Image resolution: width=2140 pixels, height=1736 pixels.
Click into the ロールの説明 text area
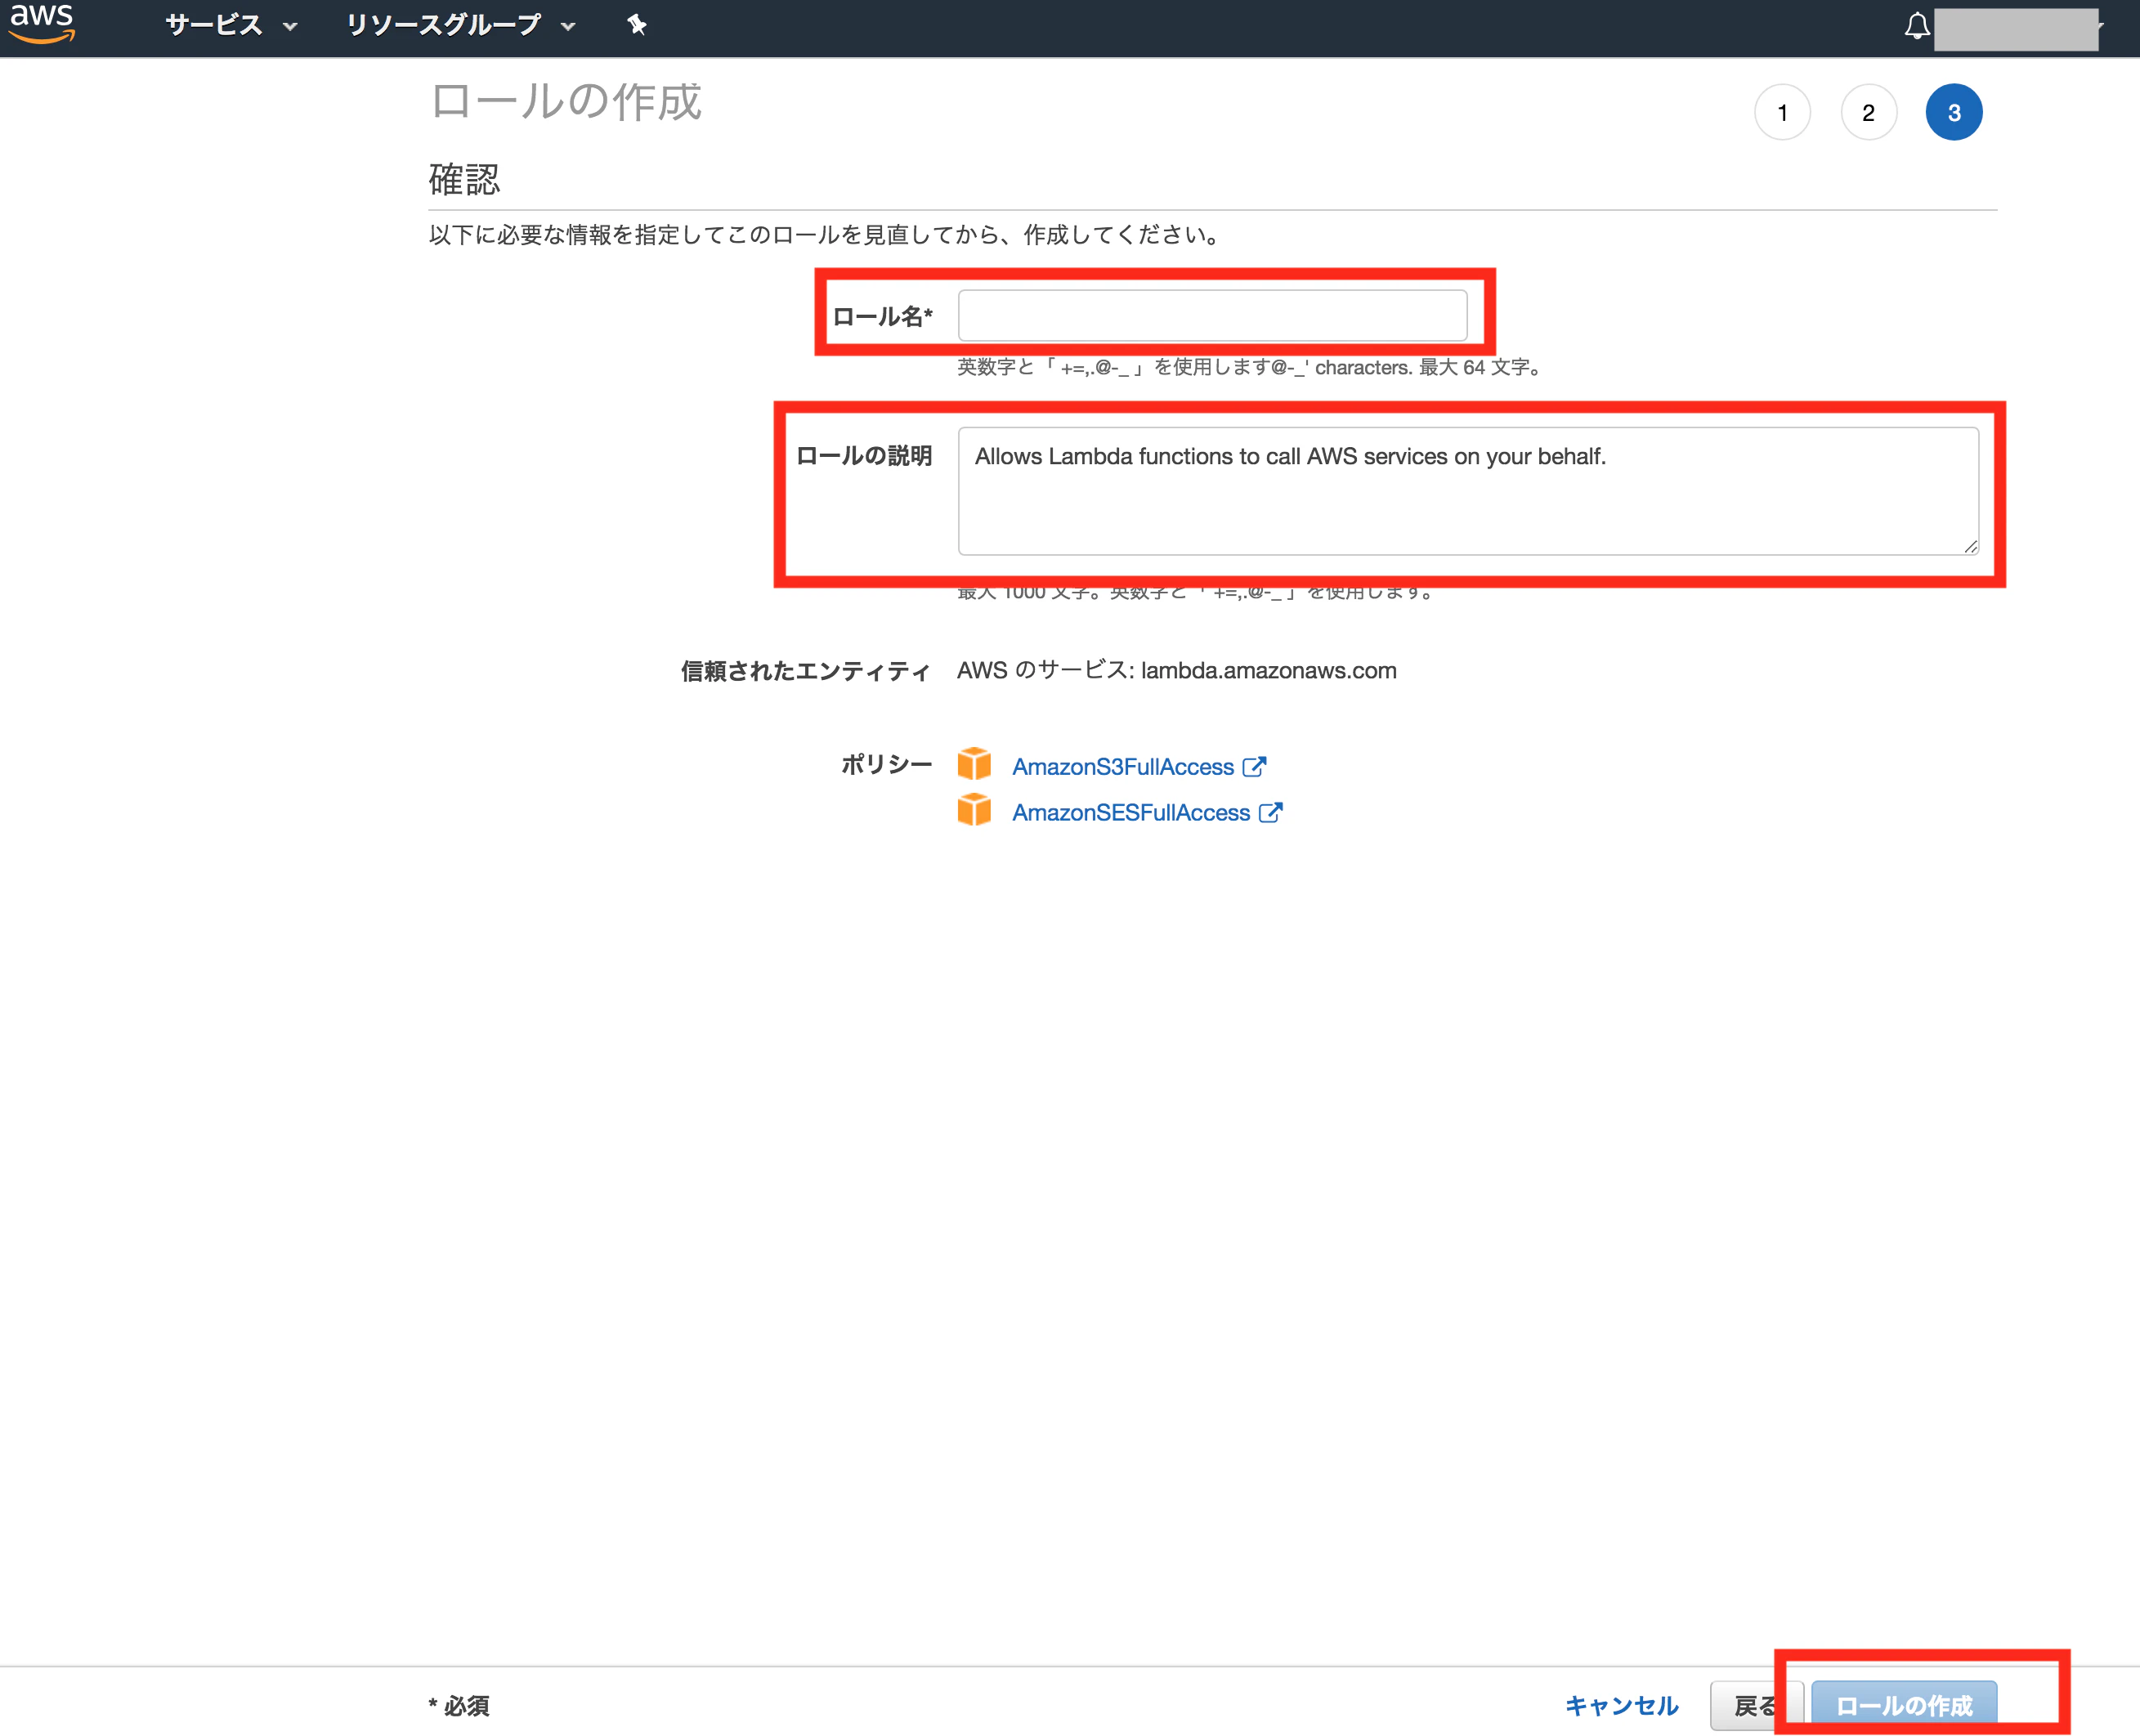tap(1468, 491)
